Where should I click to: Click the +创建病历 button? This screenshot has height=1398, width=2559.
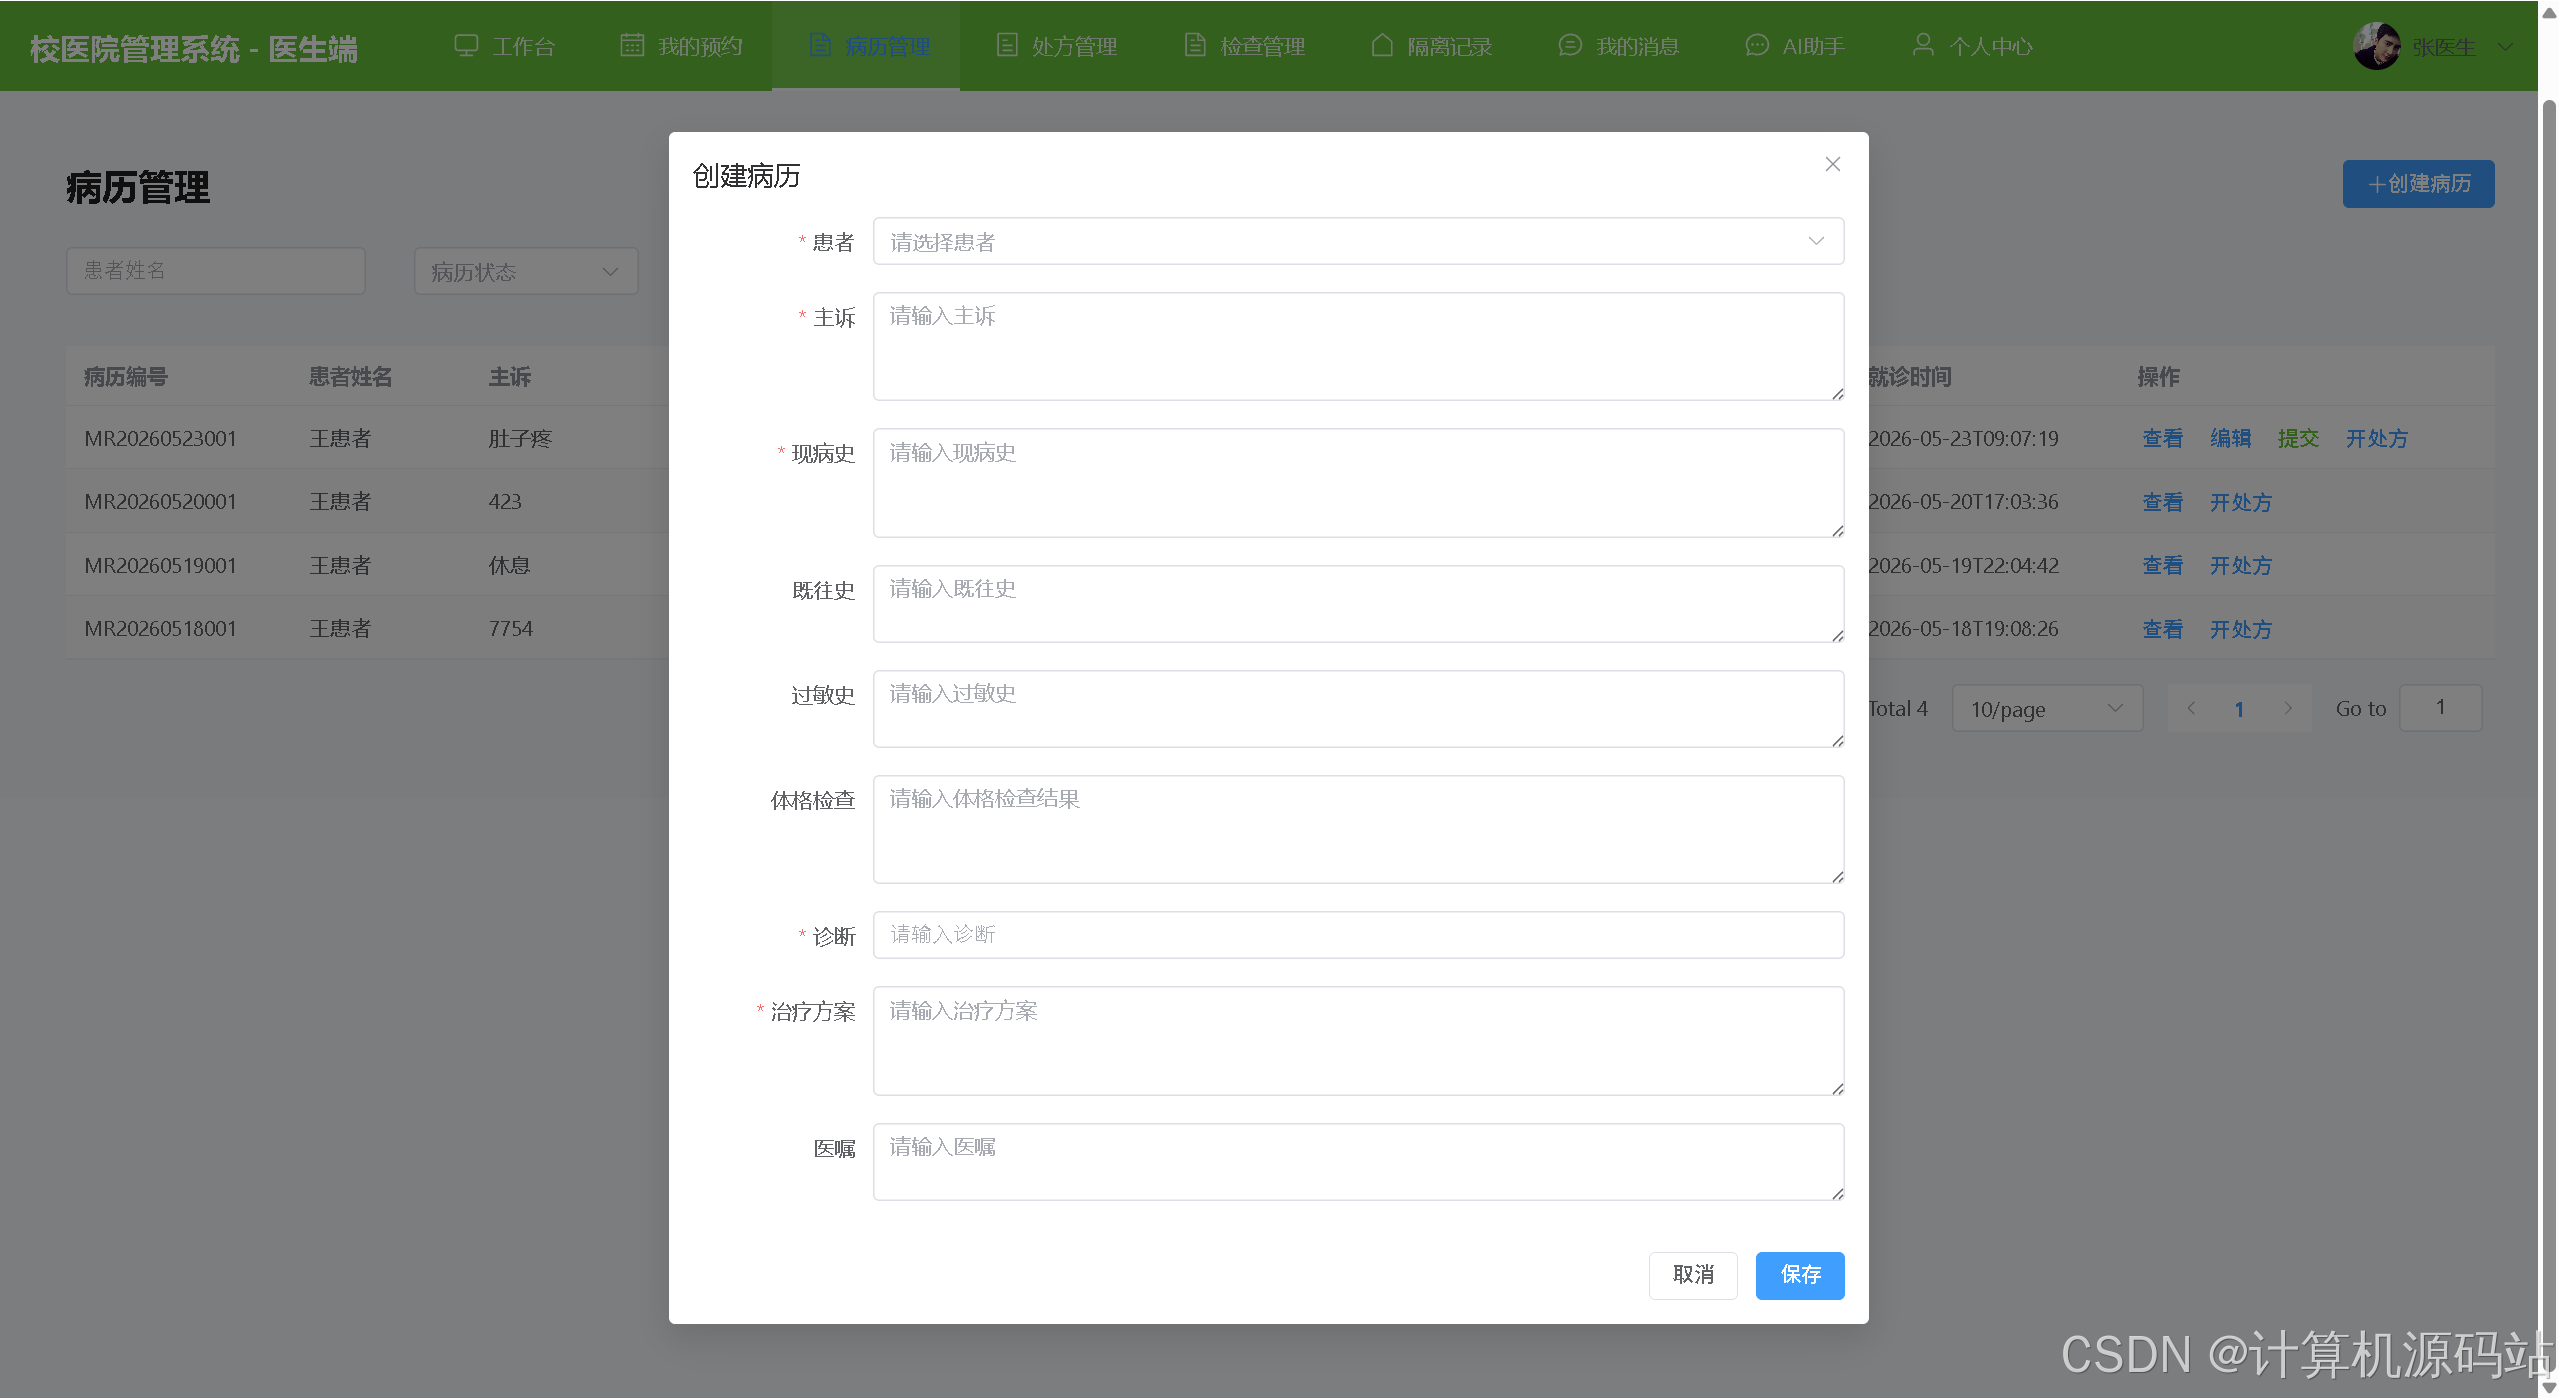click(2418, 184)
